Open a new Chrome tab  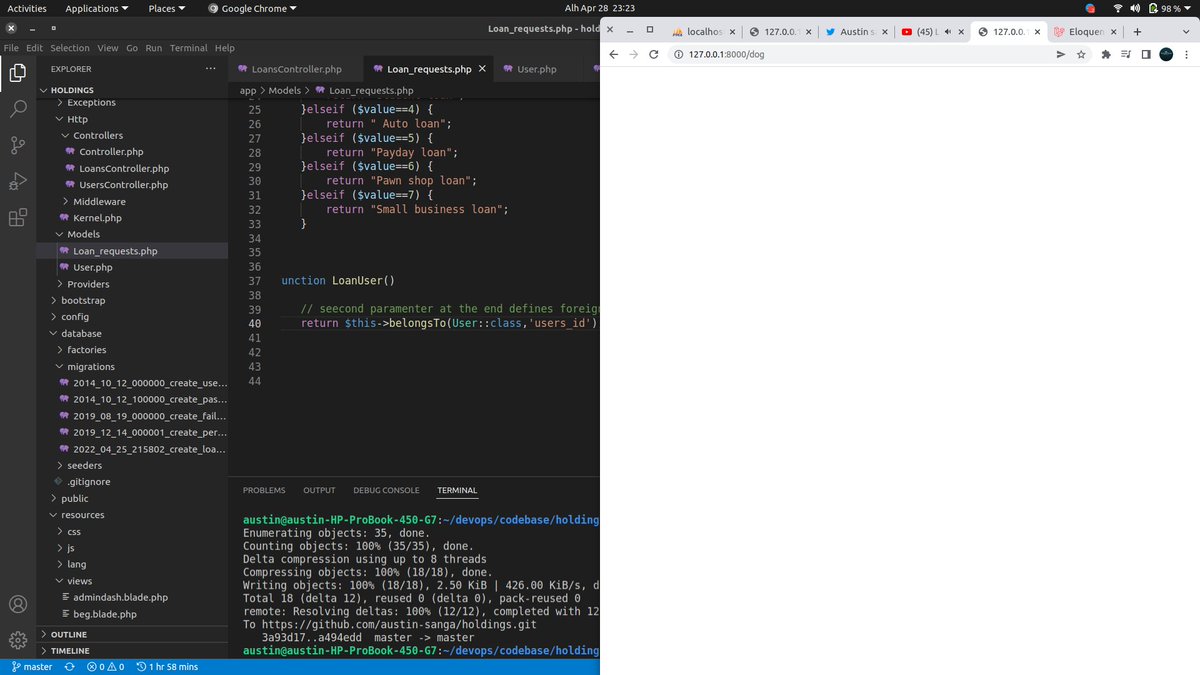1137,31
